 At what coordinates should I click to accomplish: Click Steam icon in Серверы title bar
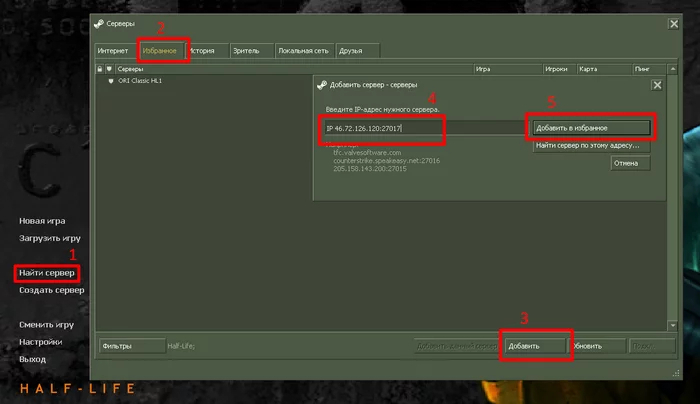tap(99, 24)
